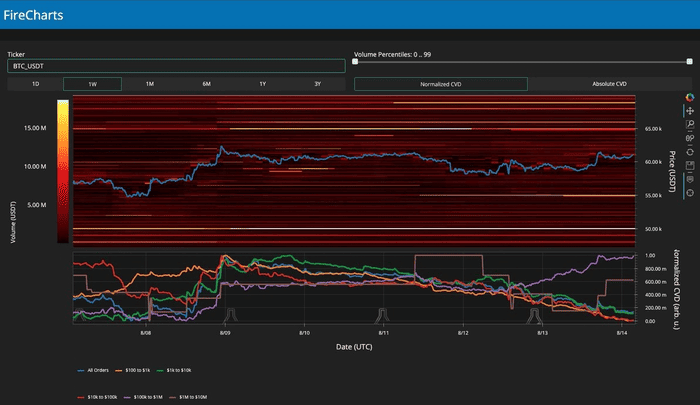
Task: Click the '8/08' date tick label
Action: point(146,333)
